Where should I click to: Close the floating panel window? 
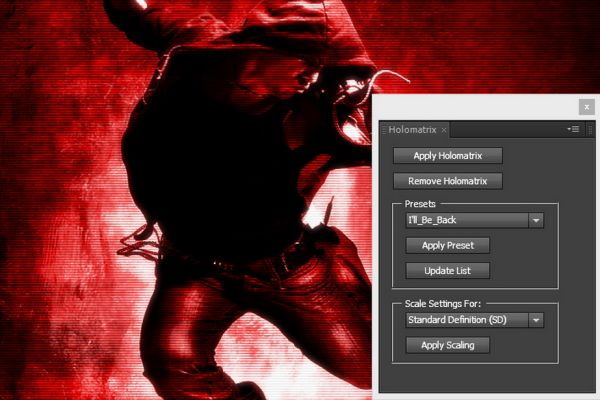click(x=587, y=107)
